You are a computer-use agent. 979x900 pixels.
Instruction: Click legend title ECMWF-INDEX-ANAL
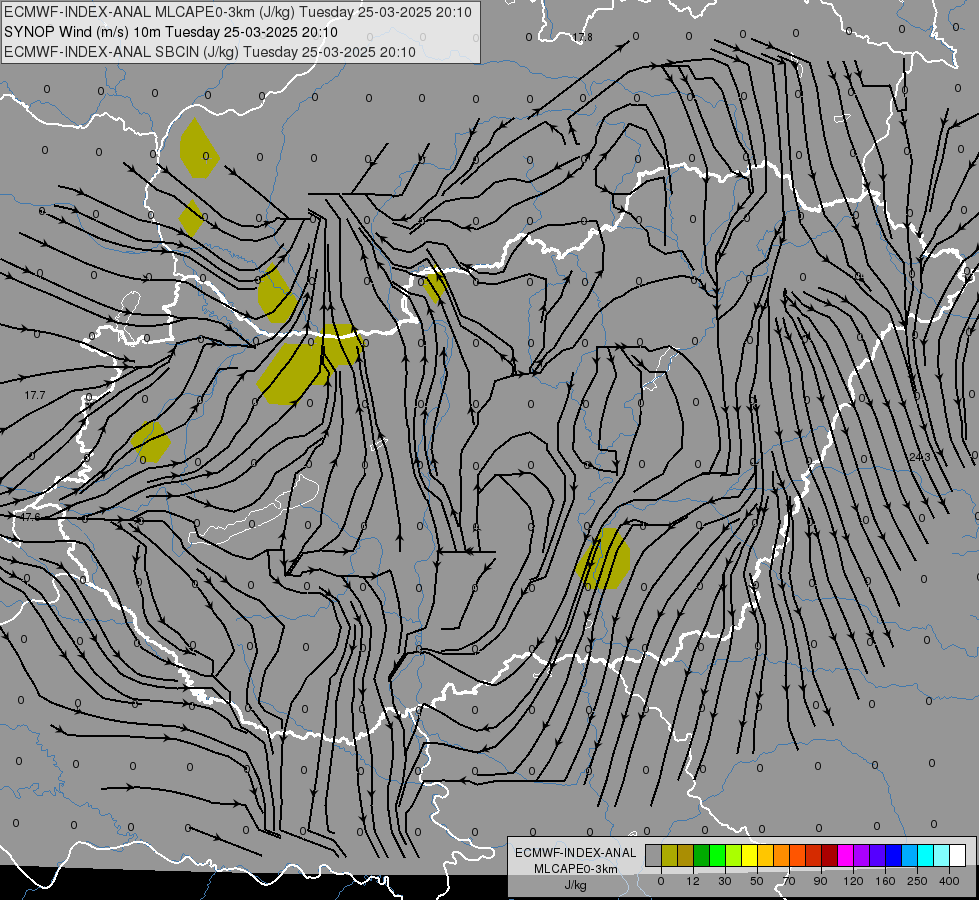coord(575,853)
